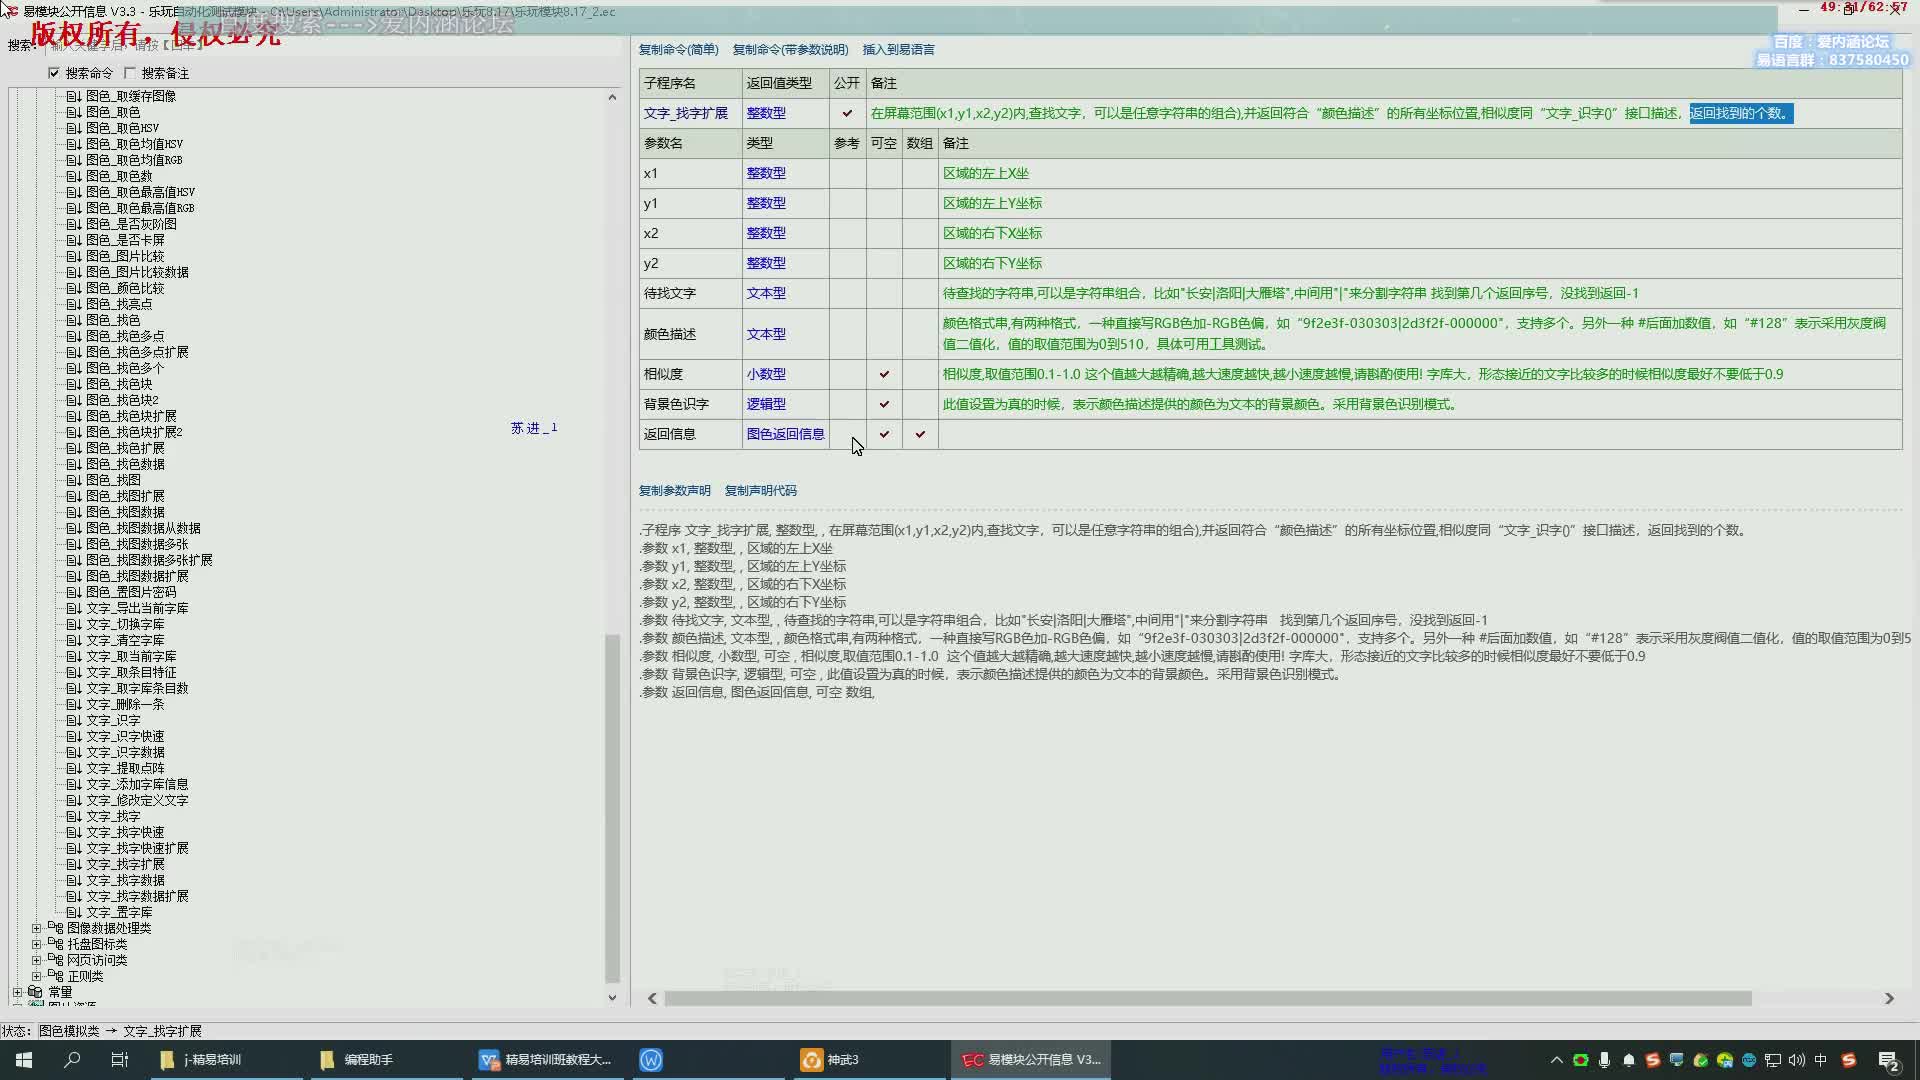Image resolution: width=1920 pixels, height=1080 pixels.
Task: Click the 背景色识字 可空 checkmark cell
Action: tap(884, 404)
